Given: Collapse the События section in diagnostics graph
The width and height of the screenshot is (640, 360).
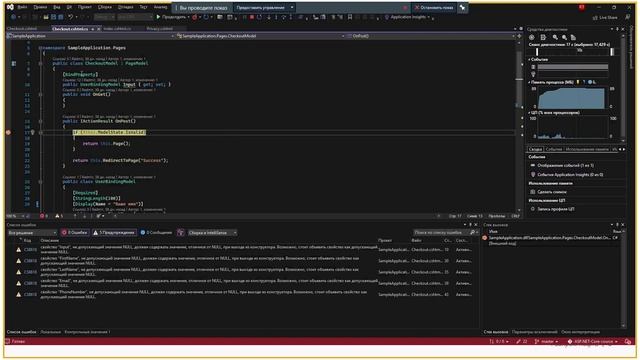Looking at the screenshot, I should point(529,60).
